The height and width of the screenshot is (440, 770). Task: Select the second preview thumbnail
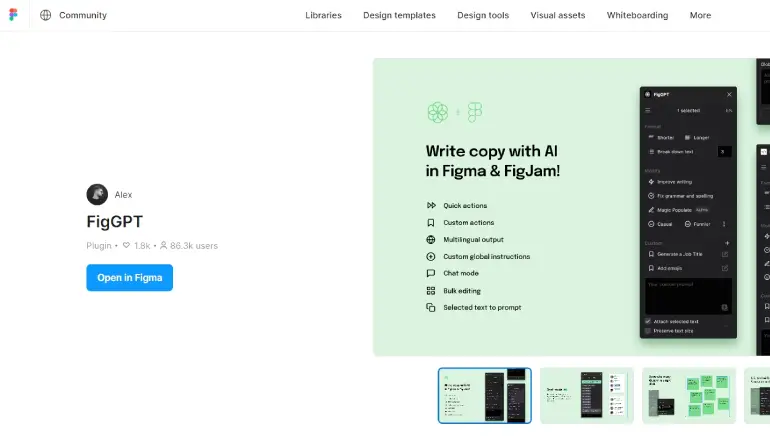point(587,395)
